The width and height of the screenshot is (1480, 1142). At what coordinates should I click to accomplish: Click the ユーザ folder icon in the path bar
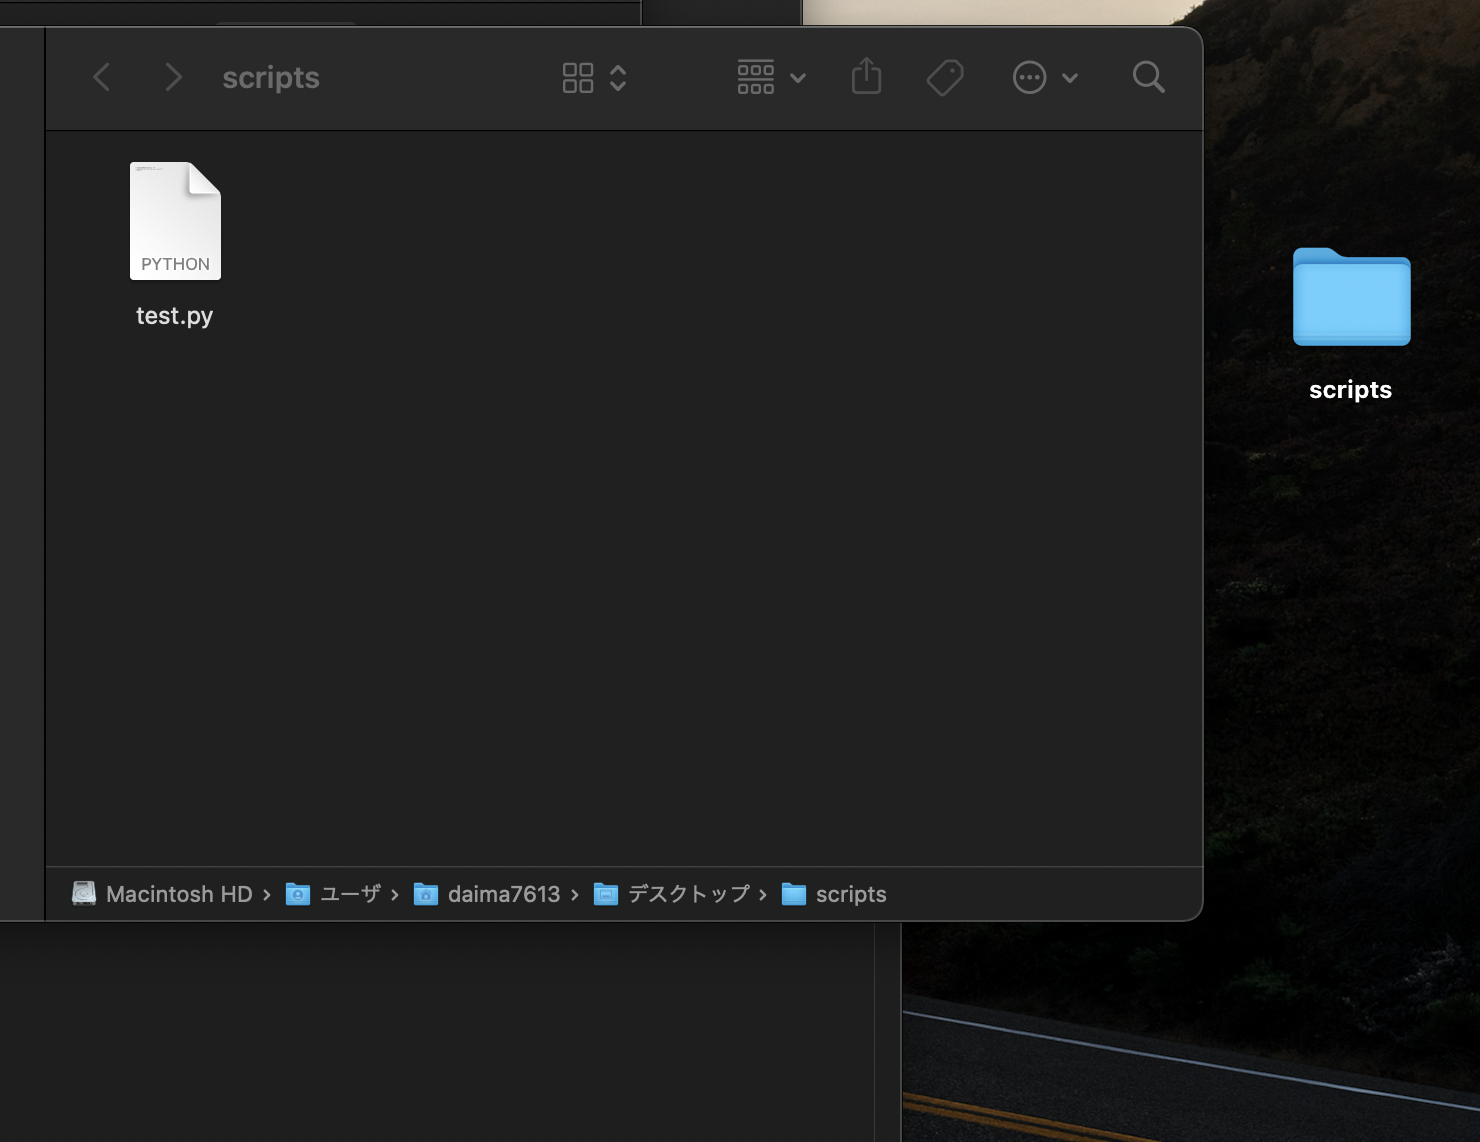pos(297,894)
